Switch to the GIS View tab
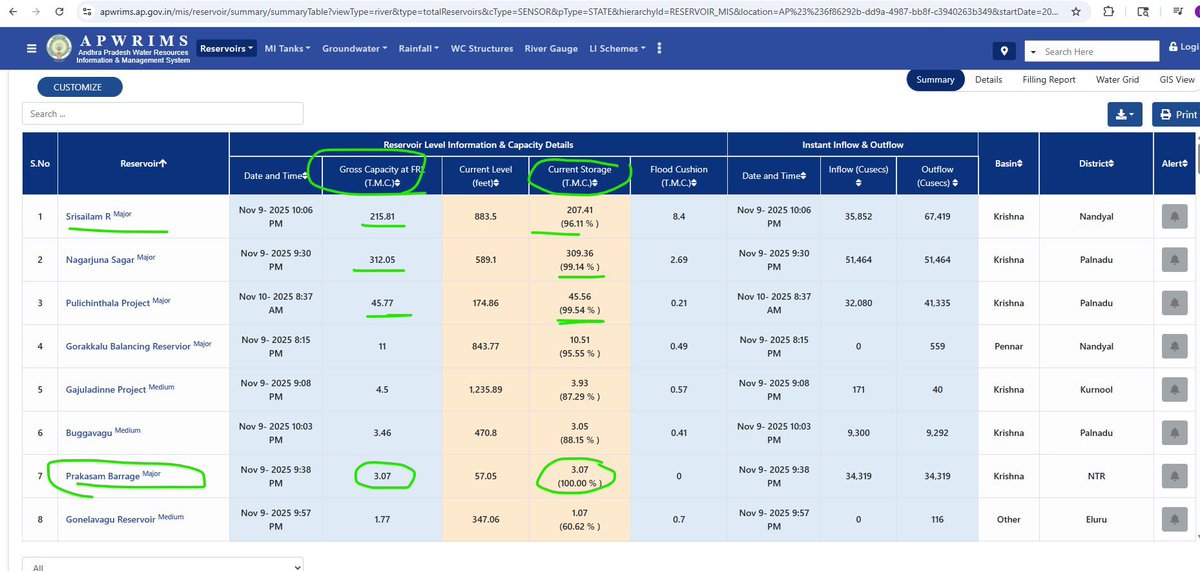Viewport: 1200px width, 571px height. (1177, 80)
